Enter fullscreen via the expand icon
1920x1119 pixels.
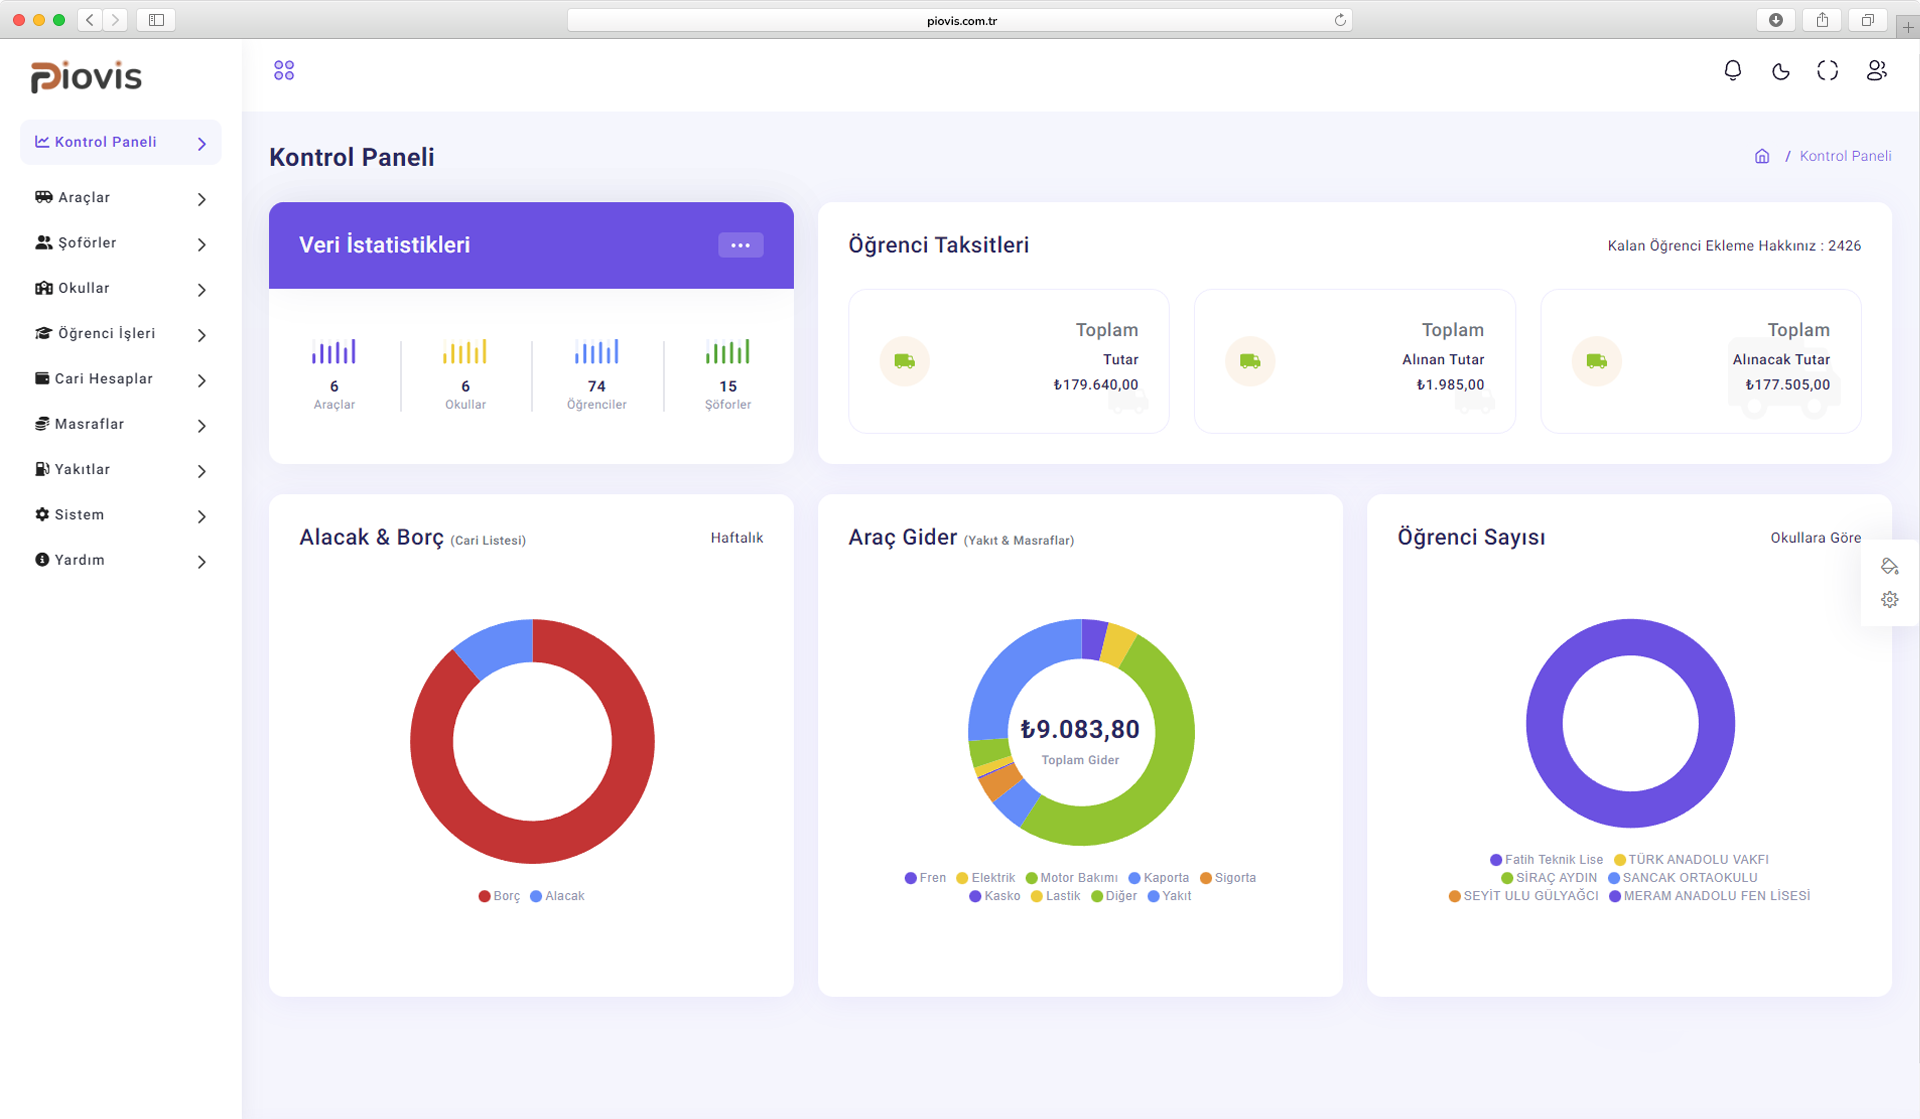(x=1827, y=71)
